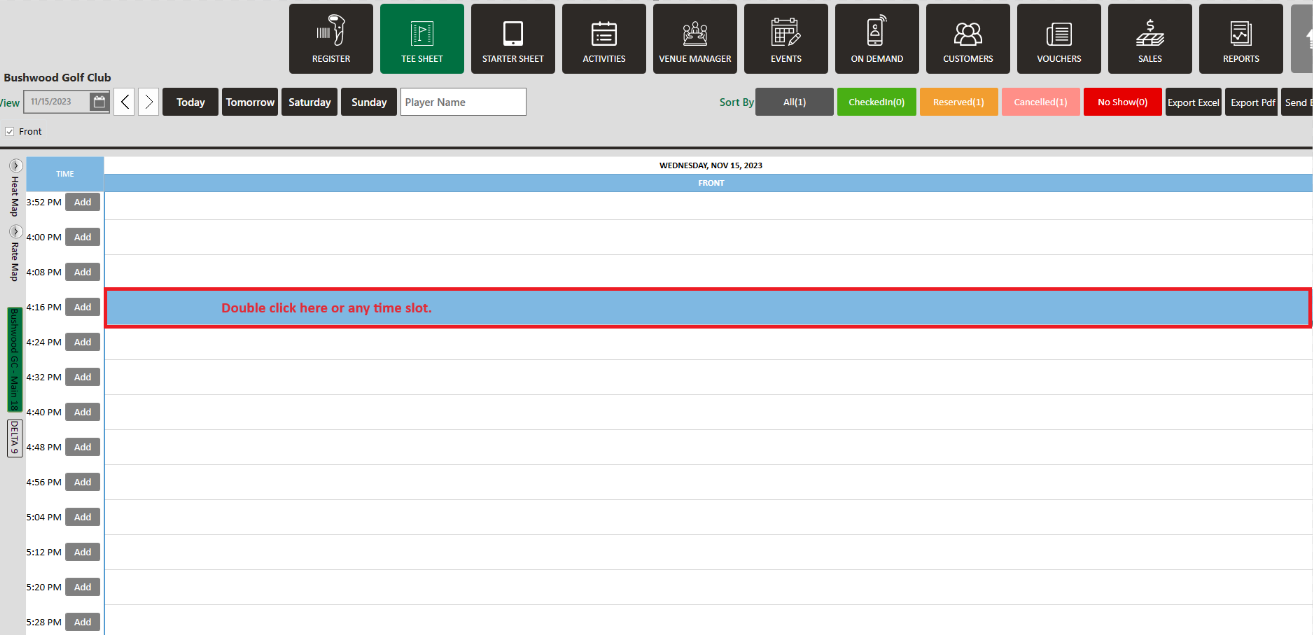Add a booking at 5:28 PM
This screenshot has height=635, width=1313.
click(82, 622)
